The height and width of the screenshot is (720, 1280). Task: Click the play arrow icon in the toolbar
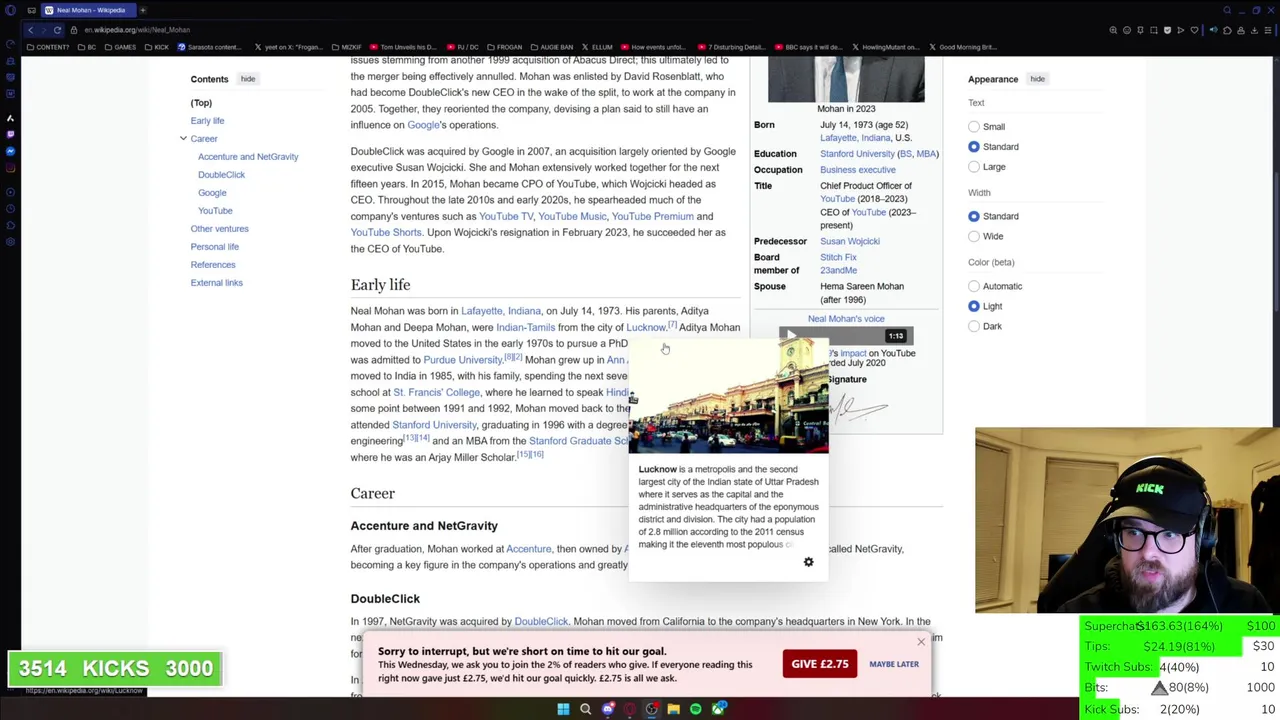click(x=1181, y=30)
